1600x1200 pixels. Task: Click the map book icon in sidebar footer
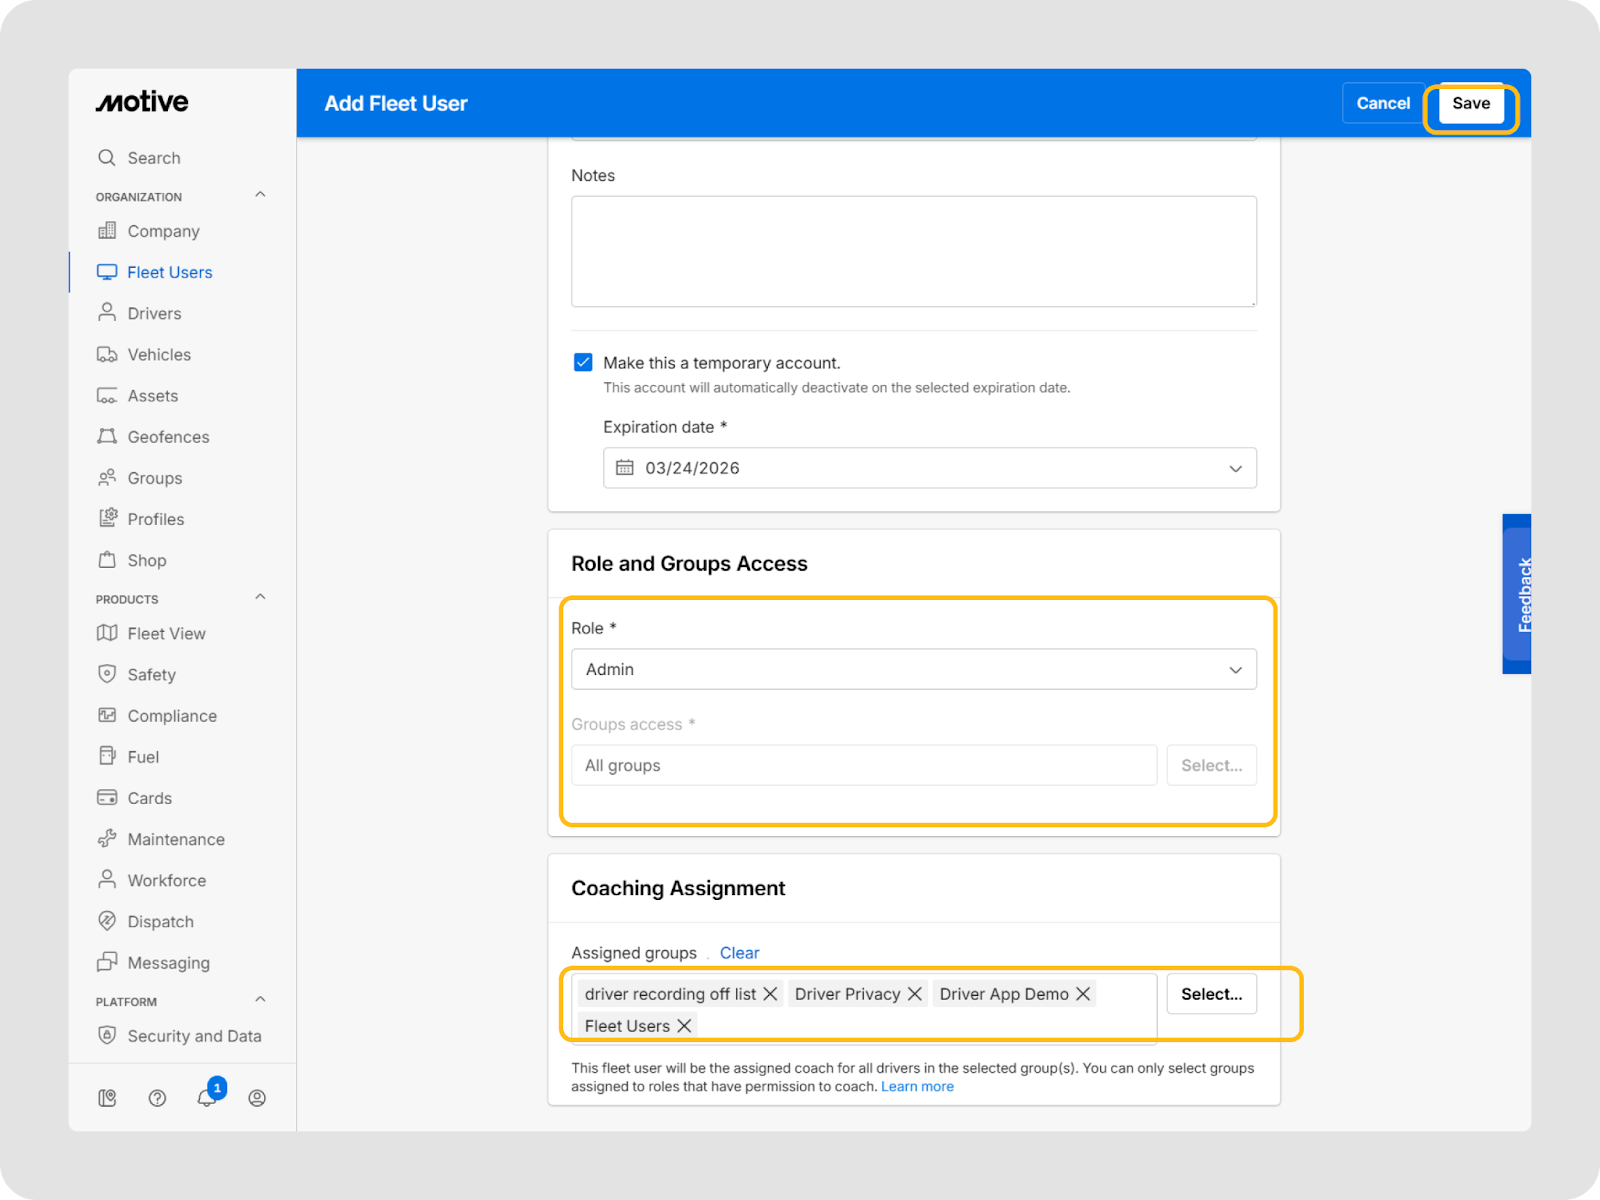[107, 1098]
